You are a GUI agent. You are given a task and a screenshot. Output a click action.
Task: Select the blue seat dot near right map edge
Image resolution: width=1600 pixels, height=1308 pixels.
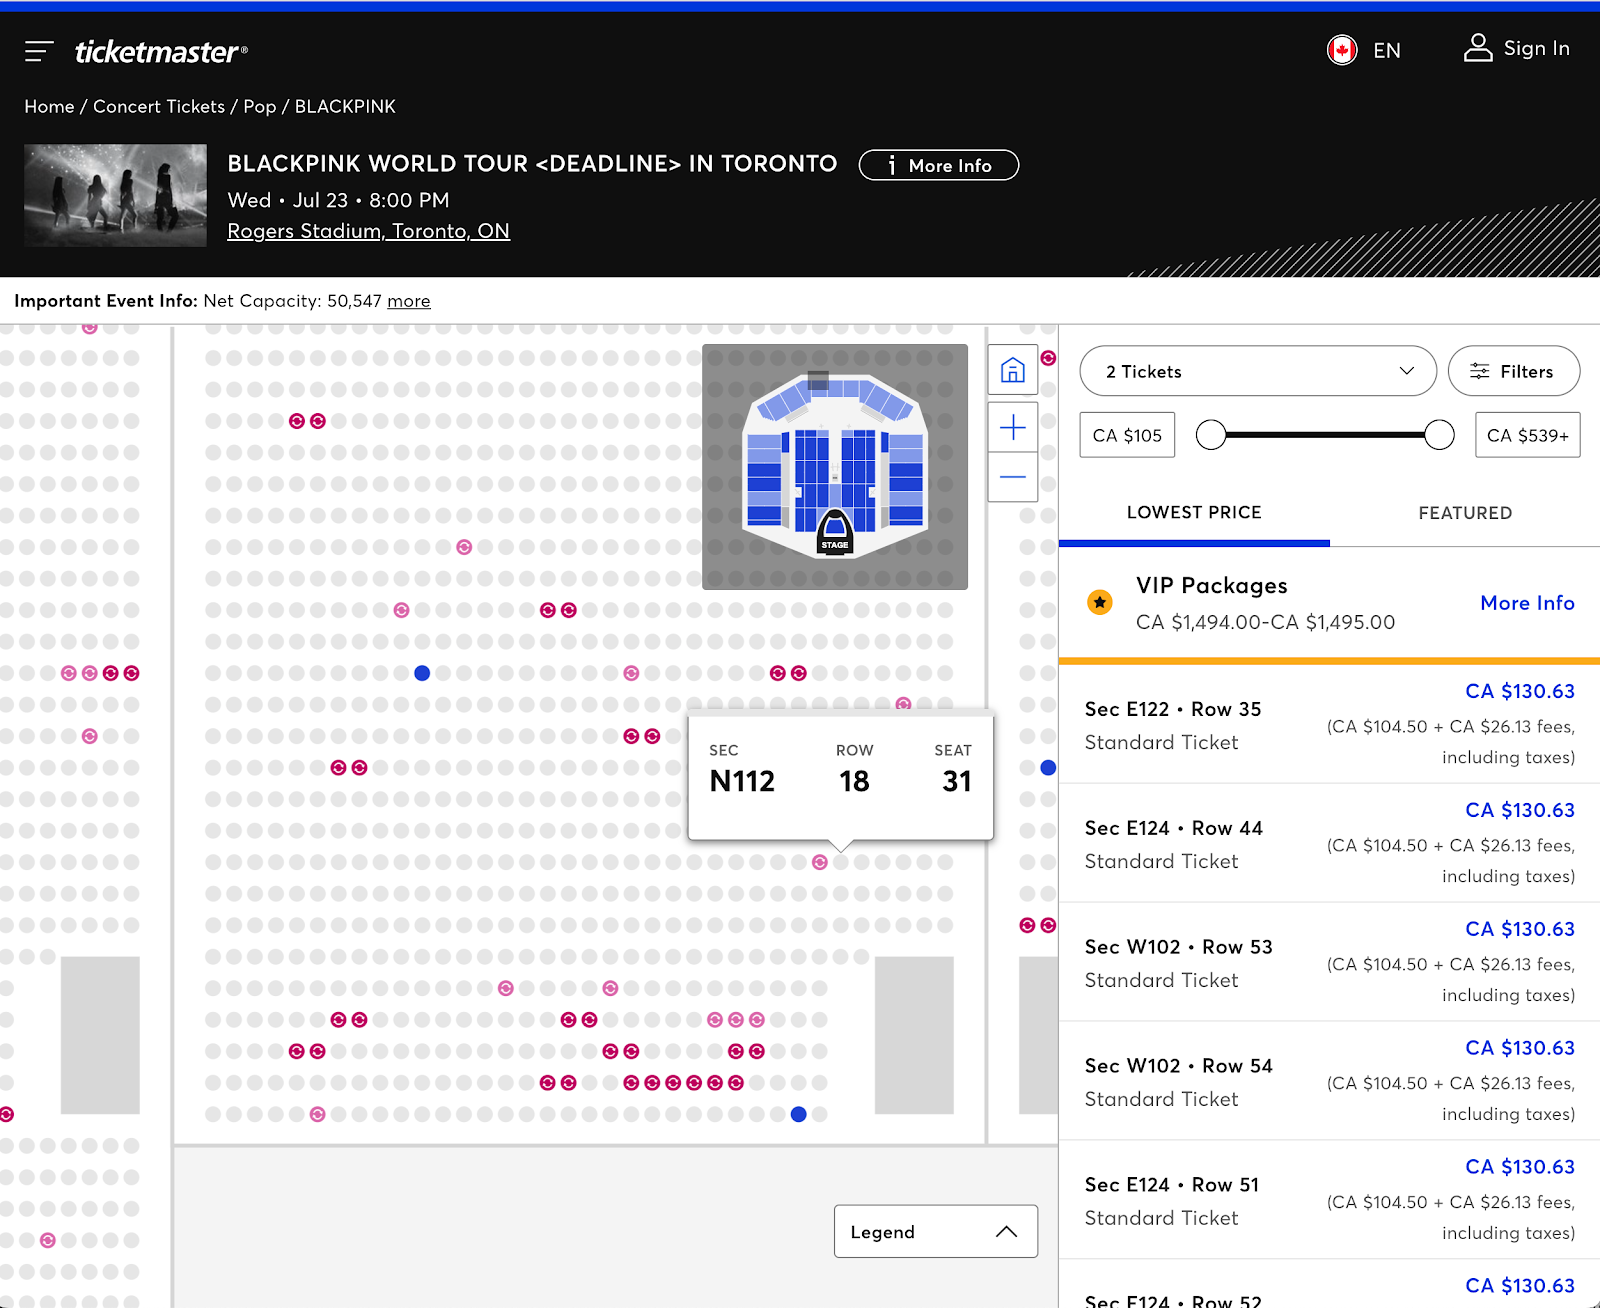(1048, 768)
